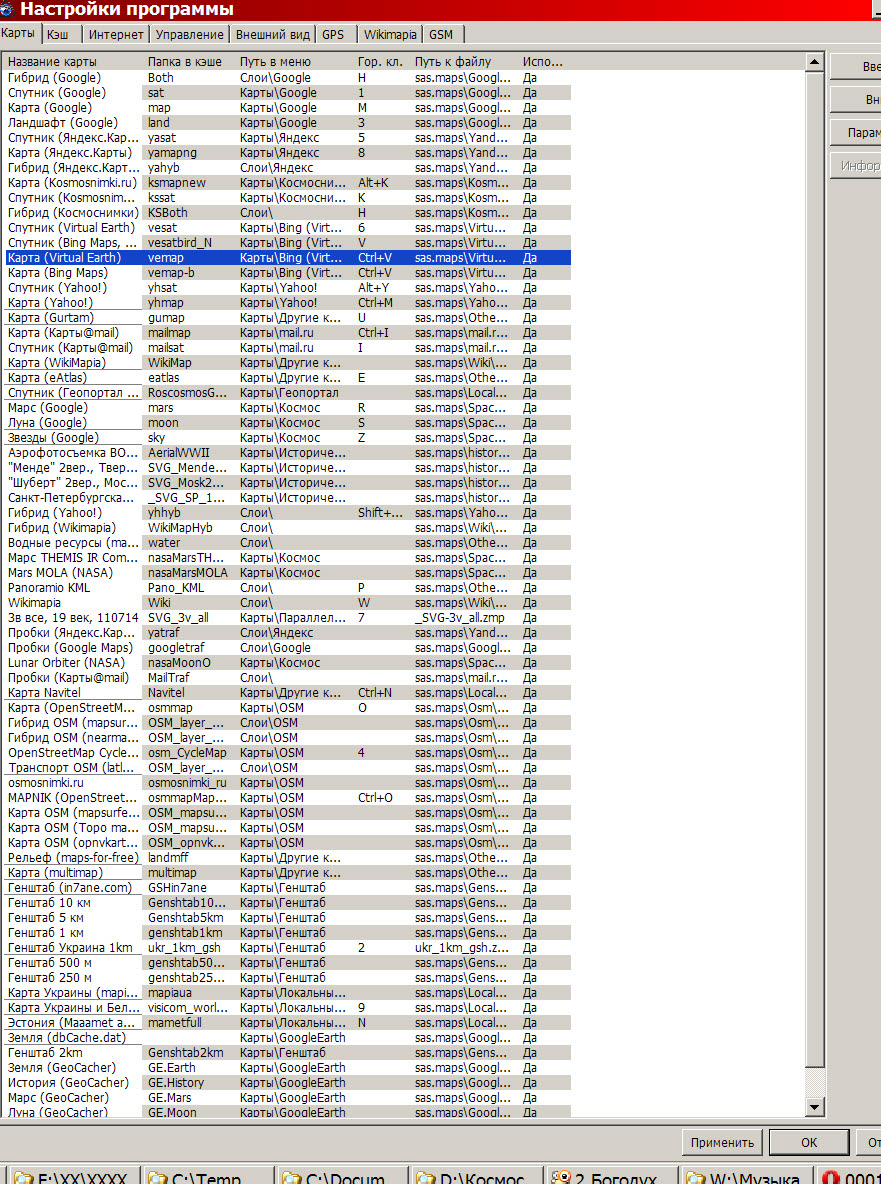Switch to the GPS tab
This screenshot has height=1184, width=881.
click(x=333, y=34)
